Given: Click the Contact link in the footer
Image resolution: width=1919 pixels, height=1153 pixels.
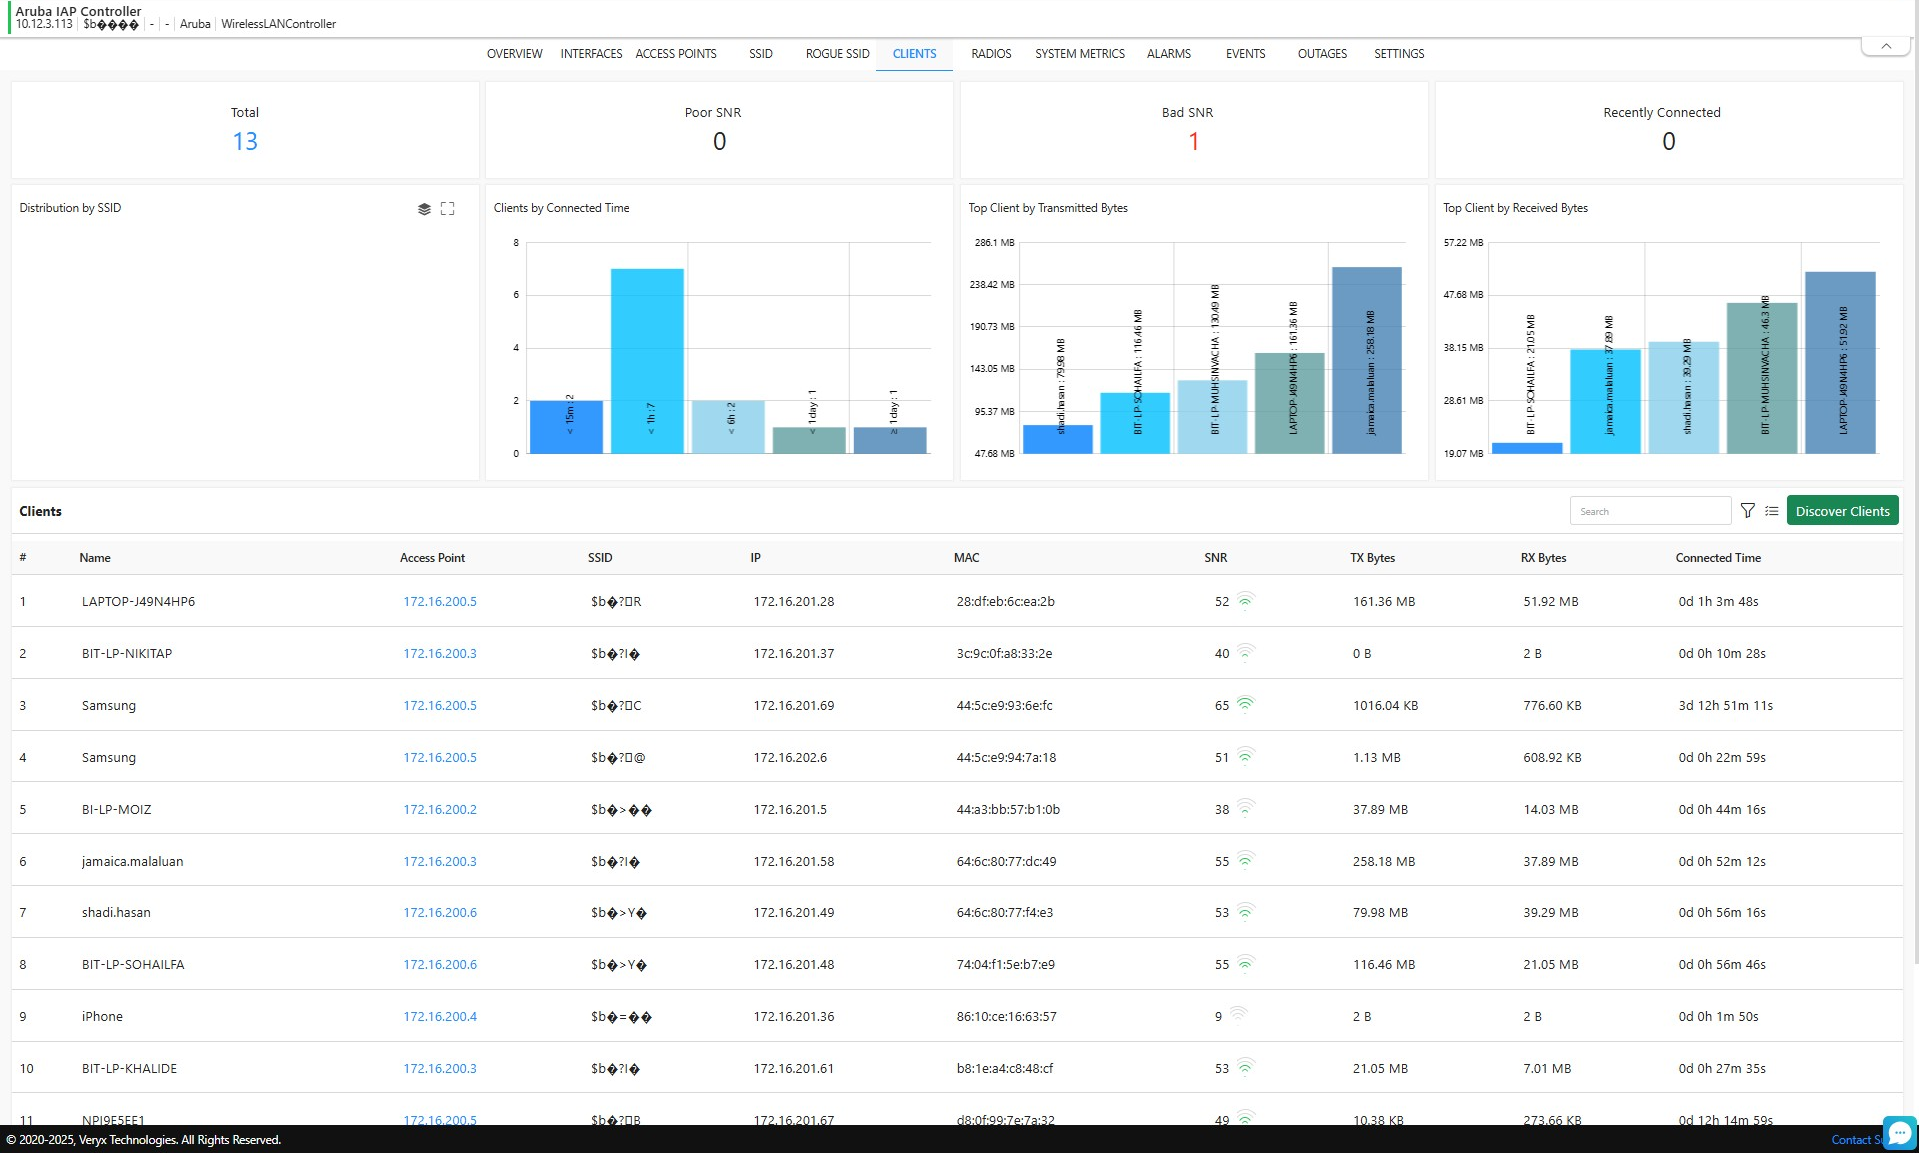Looking at the screenshot, I should coord(1851,1140).
